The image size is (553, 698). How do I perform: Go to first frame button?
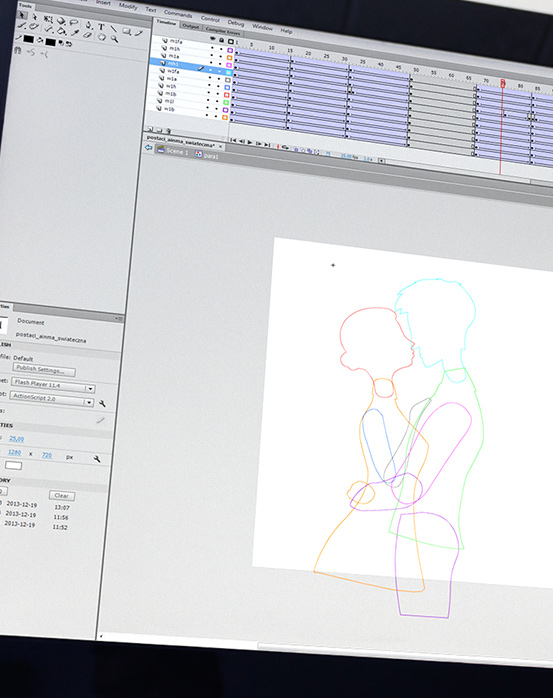pos(233,140)
